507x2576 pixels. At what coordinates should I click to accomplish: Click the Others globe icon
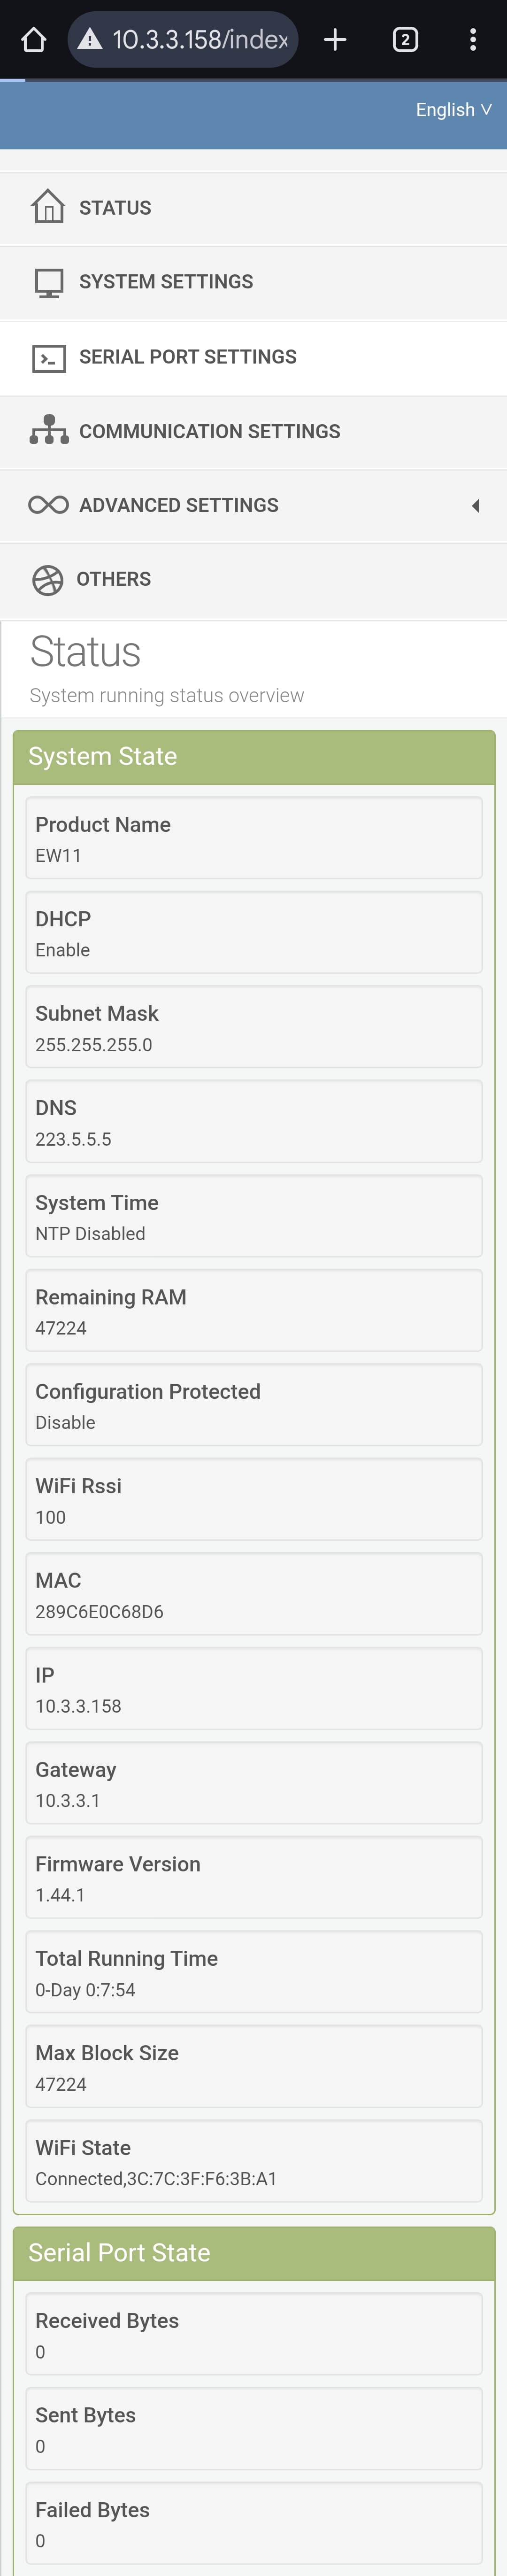click(47, 580)
